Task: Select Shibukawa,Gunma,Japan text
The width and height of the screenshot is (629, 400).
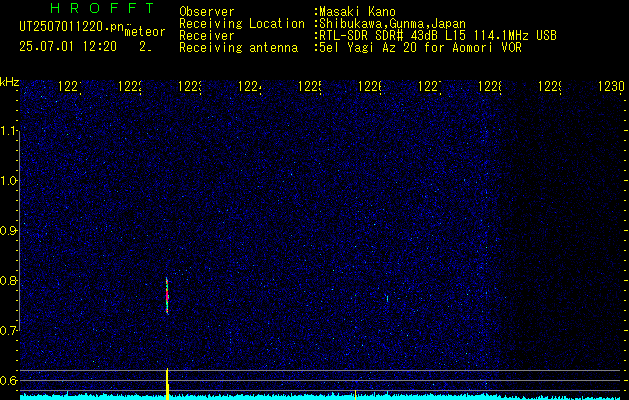Action: [x=392, y=24]
